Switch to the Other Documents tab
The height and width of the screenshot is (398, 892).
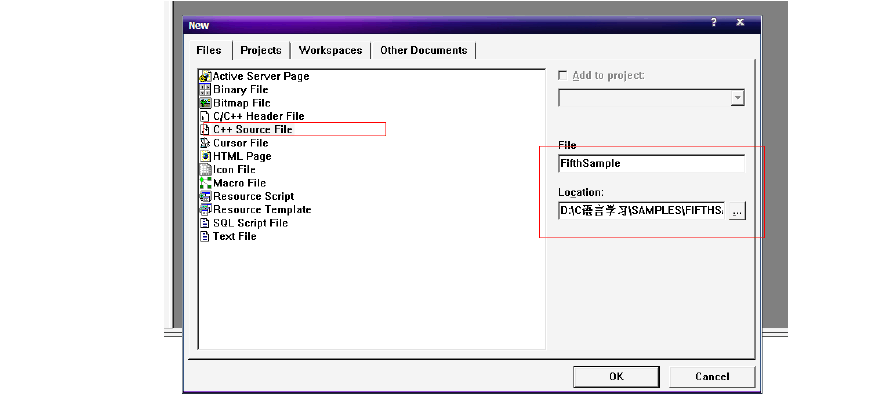click(x=424, y=50)
